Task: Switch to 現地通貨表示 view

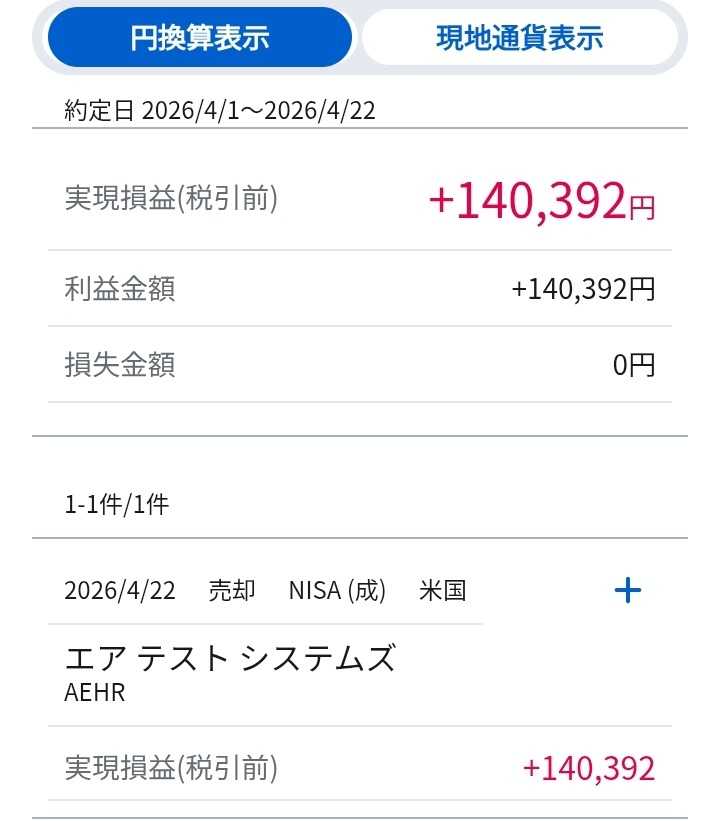Action: tap(519, 38)
